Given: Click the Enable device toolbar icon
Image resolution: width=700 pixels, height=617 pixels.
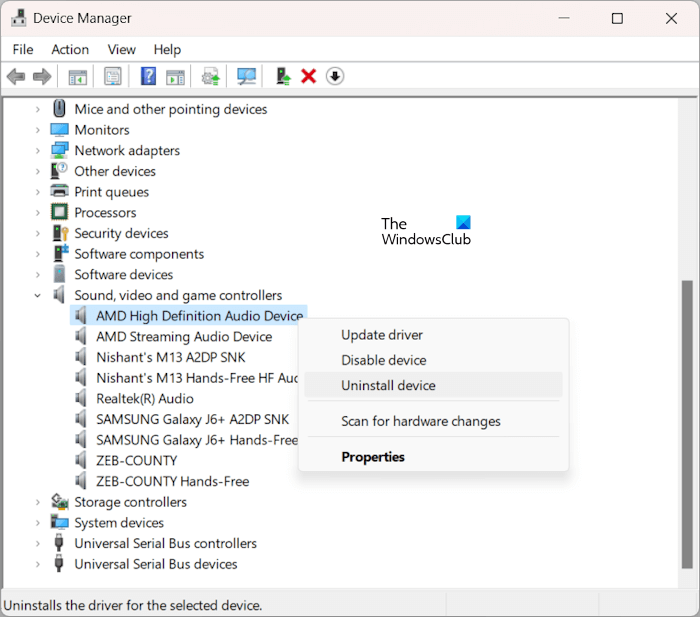Looking at the screenshot, I should pyautogui.click(x=283, y=76).
